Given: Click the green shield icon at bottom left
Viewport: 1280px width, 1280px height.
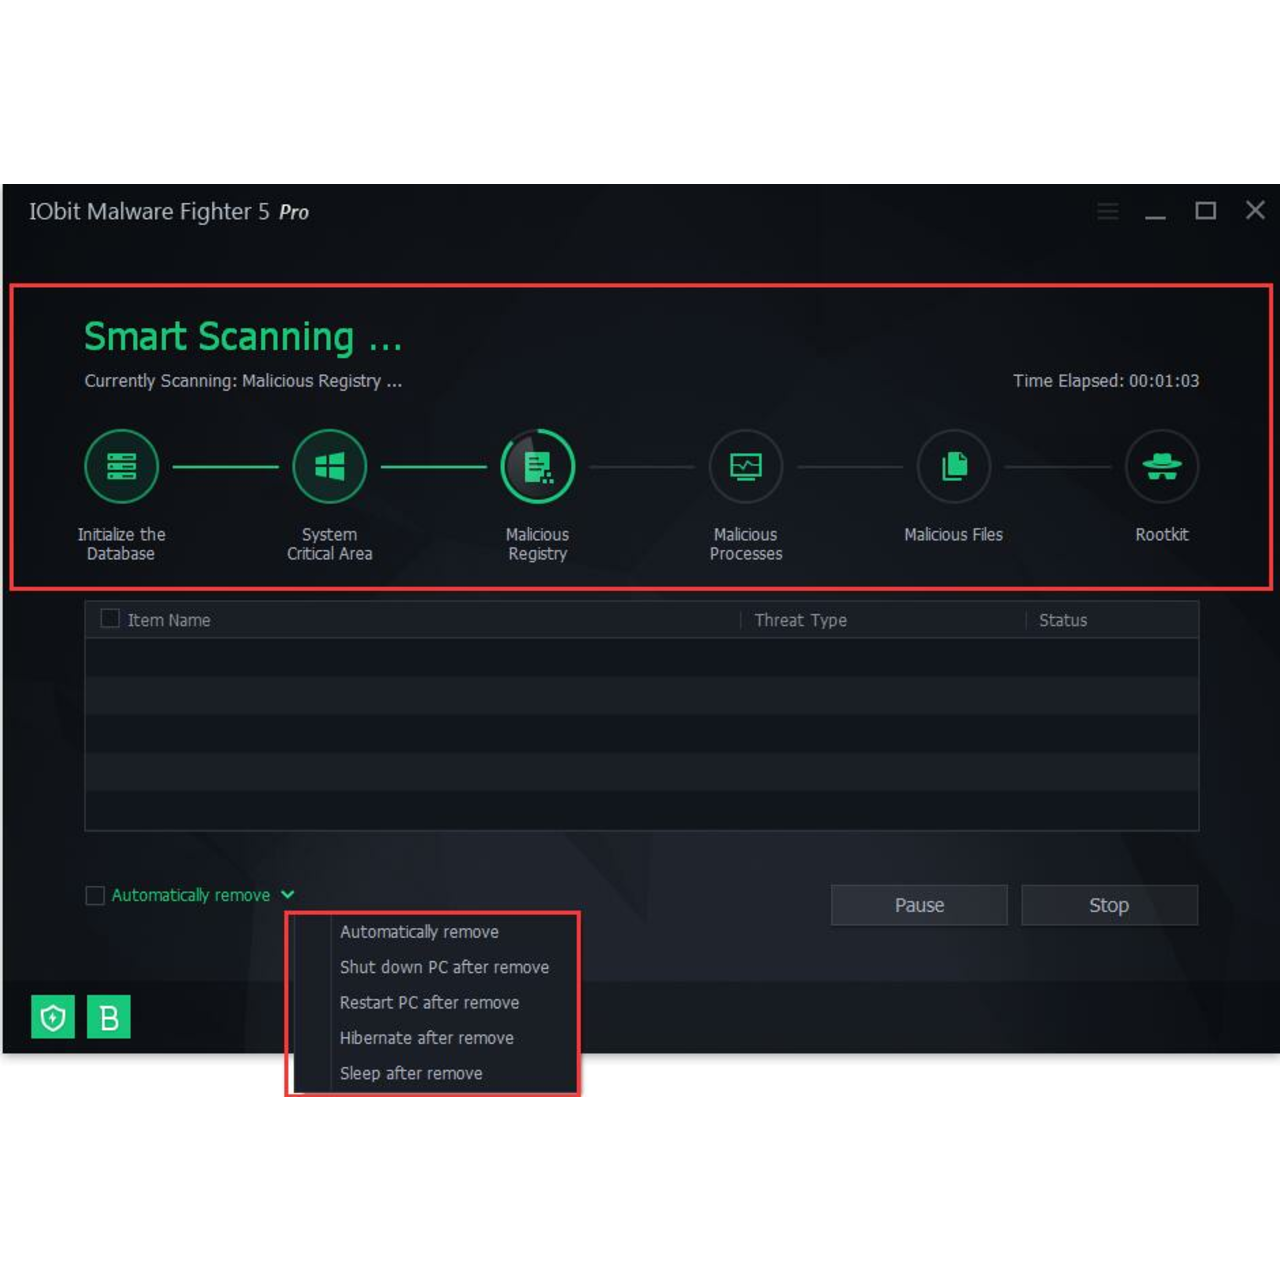Looking at the screenshot, I should [53, 1017].
